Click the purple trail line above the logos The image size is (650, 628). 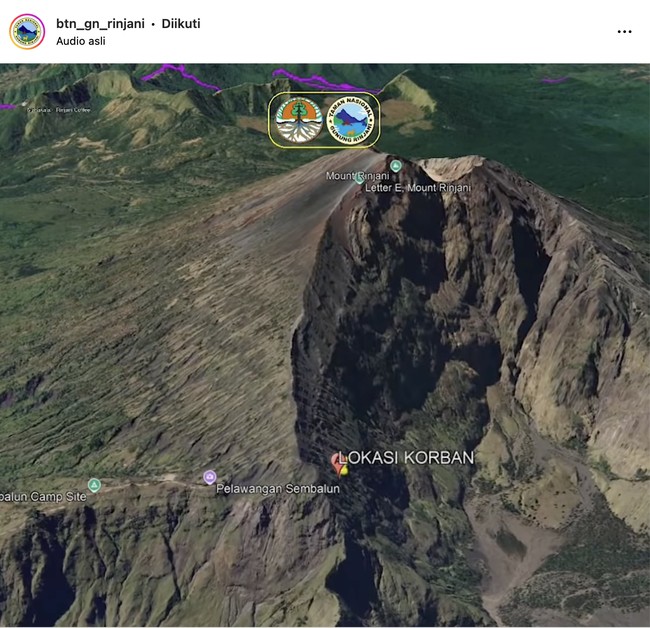[180, 72]
